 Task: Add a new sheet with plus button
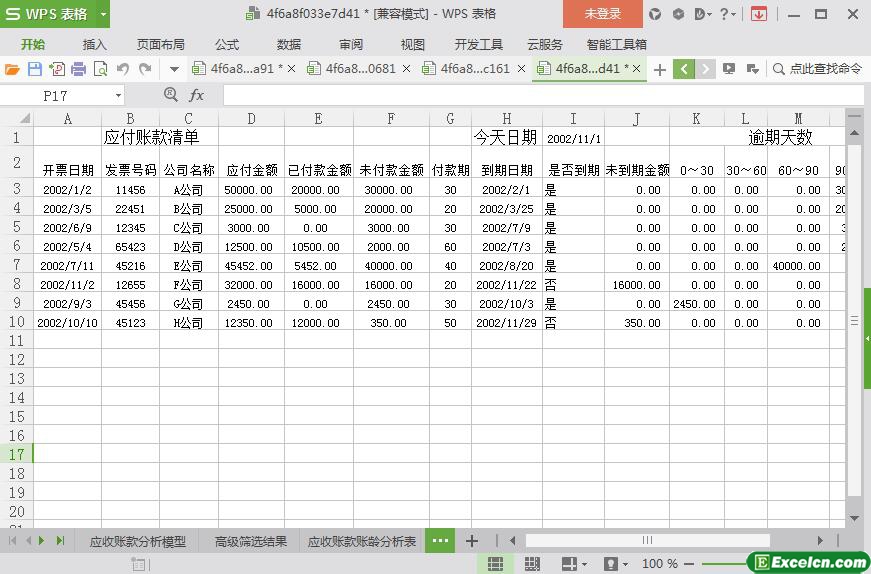tap(472, 541)
